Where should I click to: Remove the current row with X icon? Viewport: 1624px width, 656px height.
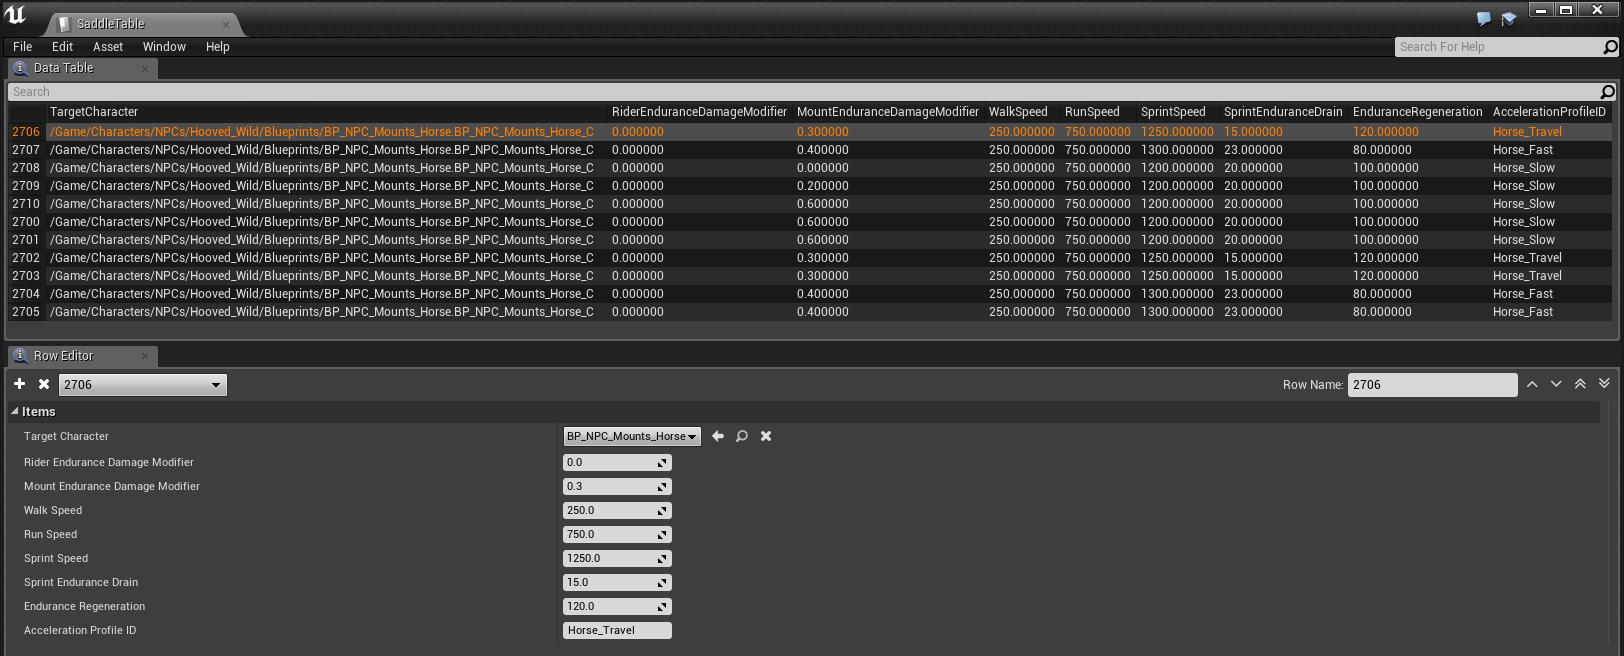coord(44,384)
